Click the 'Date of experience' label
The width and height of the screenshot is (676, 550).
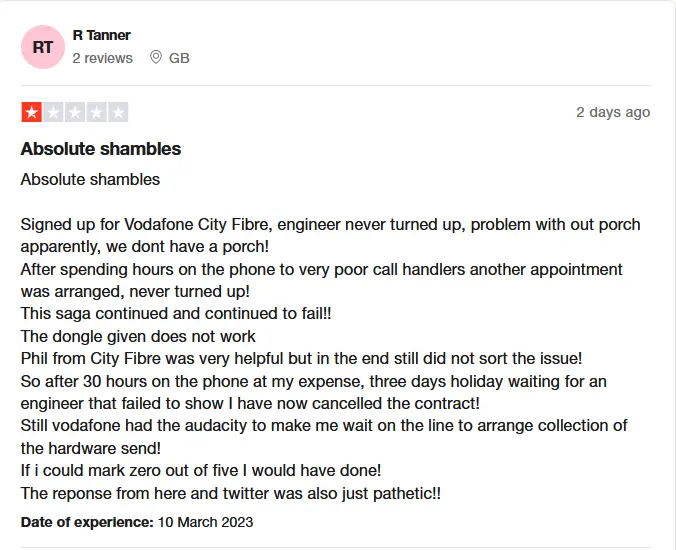[x=87, y=522]
